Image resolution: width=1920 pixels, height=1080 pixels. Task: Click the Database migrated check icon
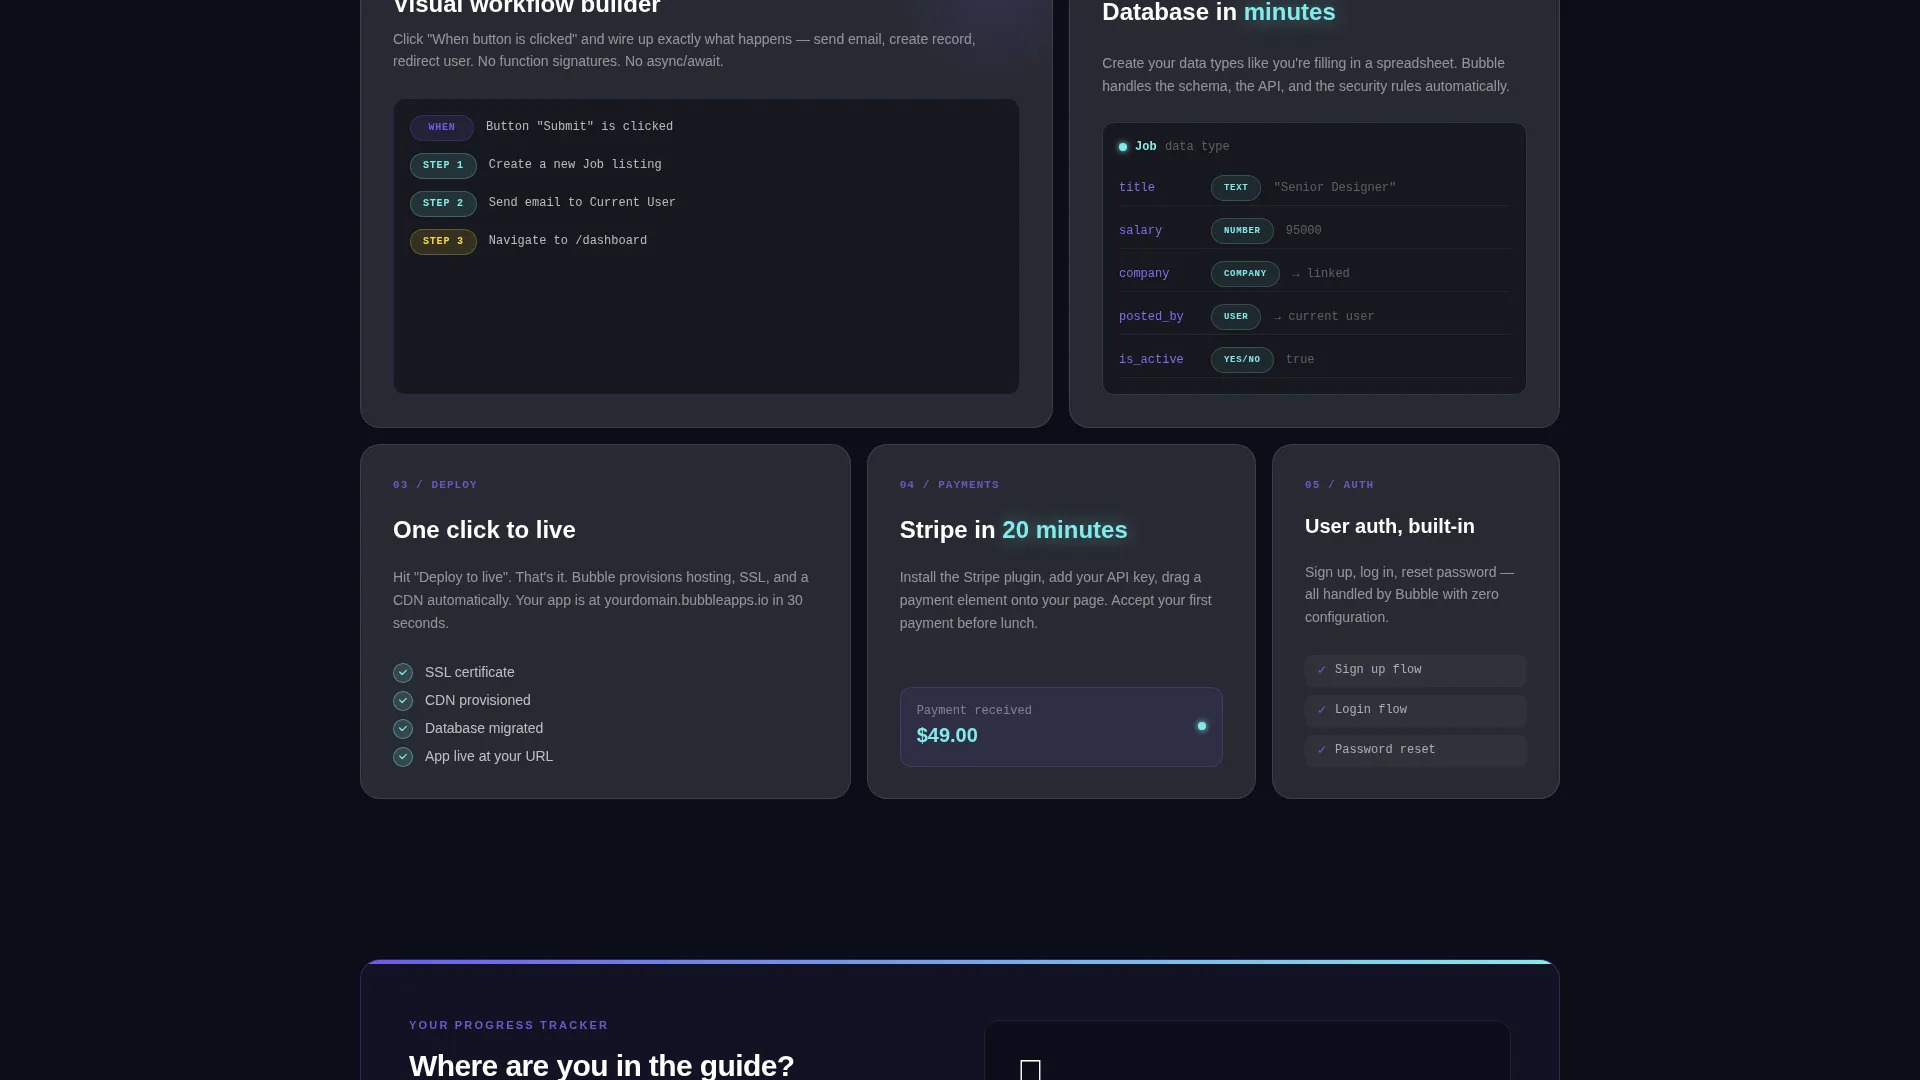[403, 729]
